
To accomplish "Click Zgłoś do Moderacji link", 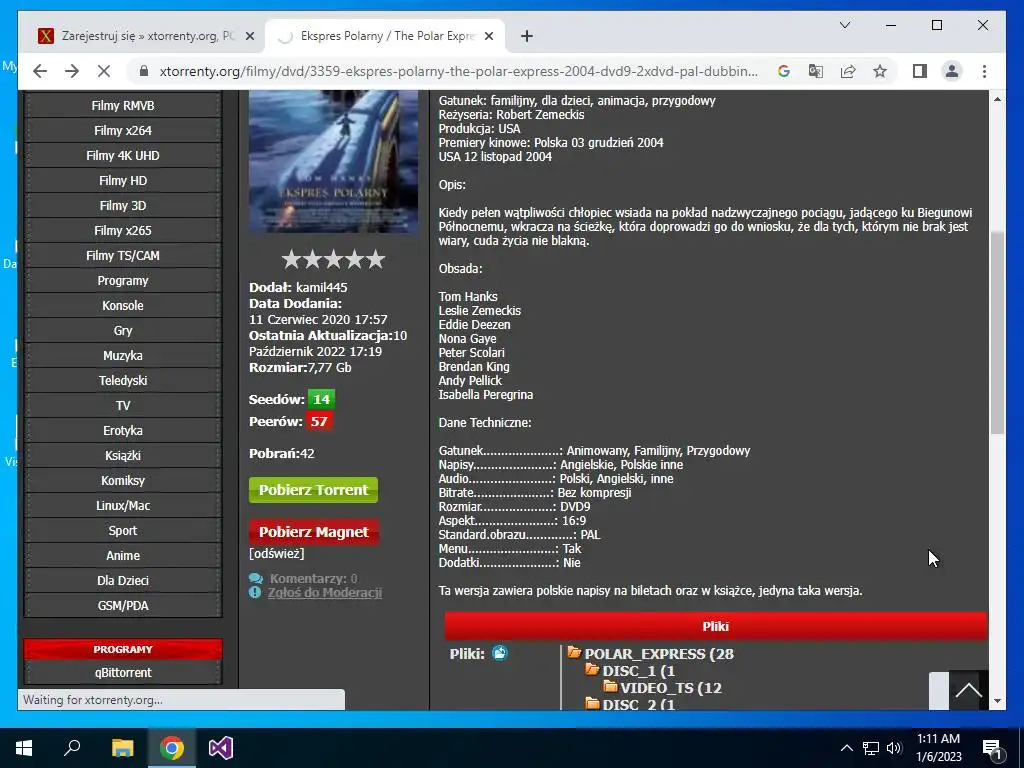I will [325, 592].
